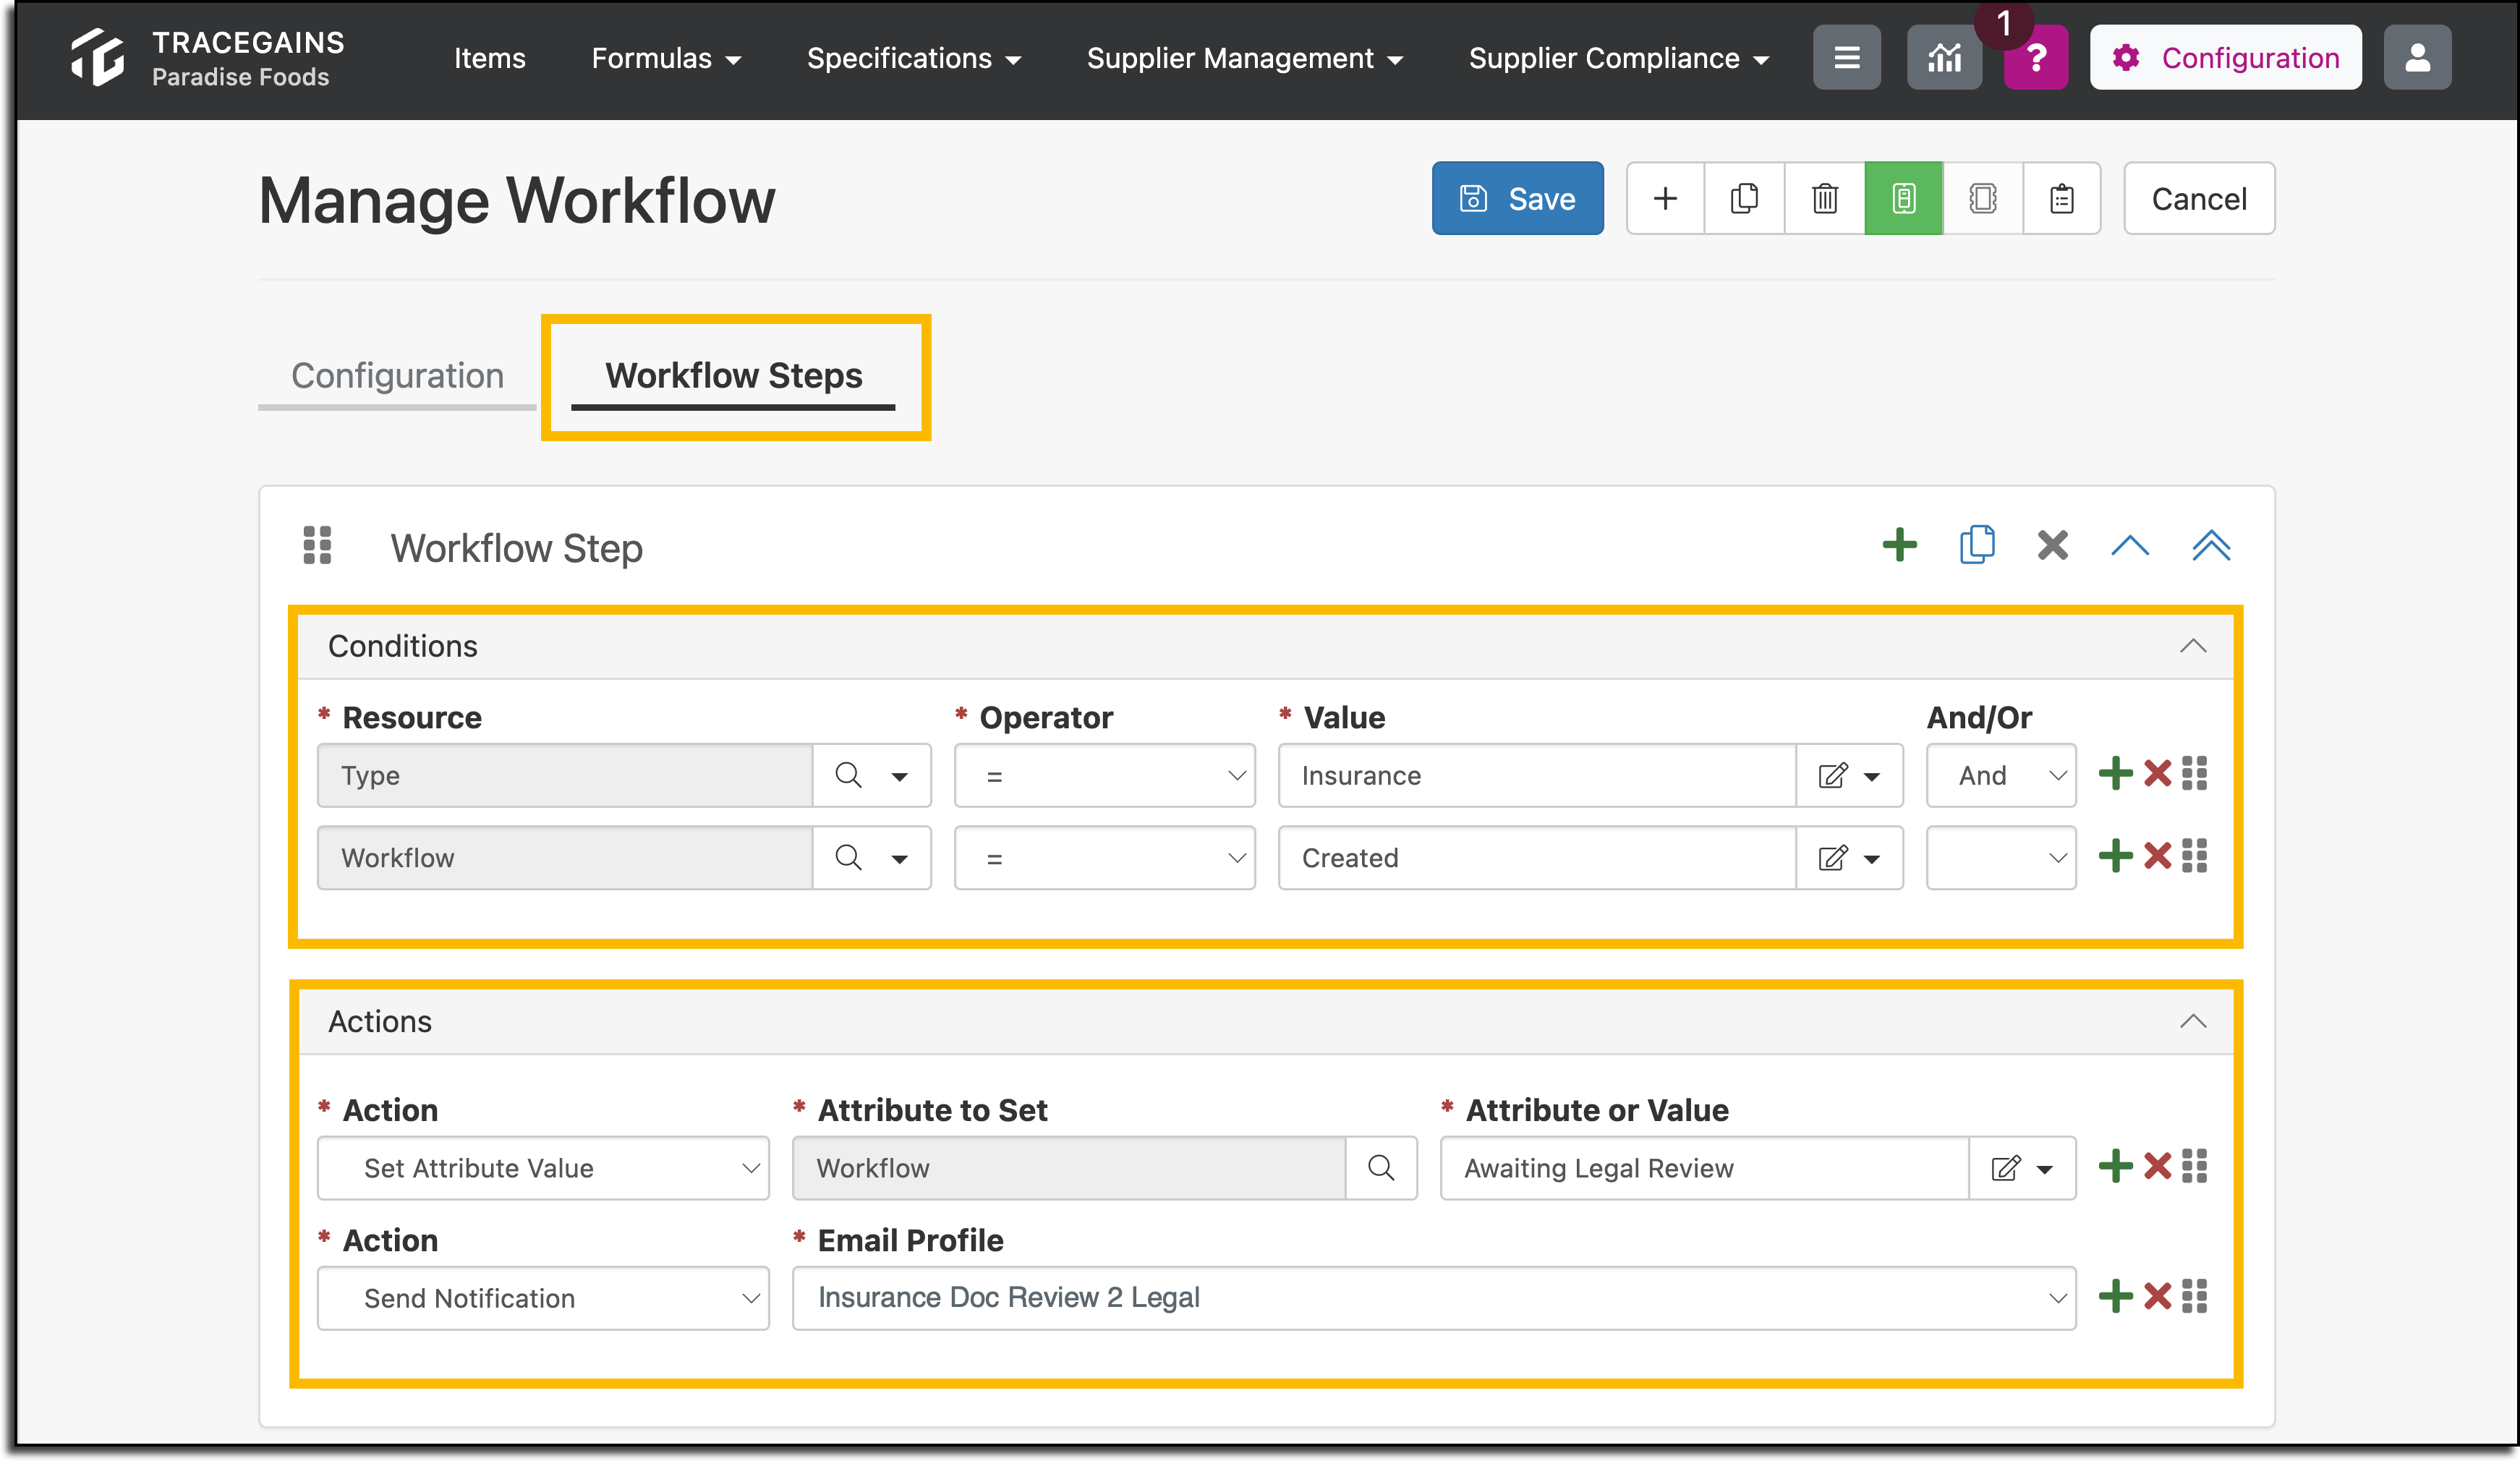Delete the Insurance condition row

coord(2157,774)
